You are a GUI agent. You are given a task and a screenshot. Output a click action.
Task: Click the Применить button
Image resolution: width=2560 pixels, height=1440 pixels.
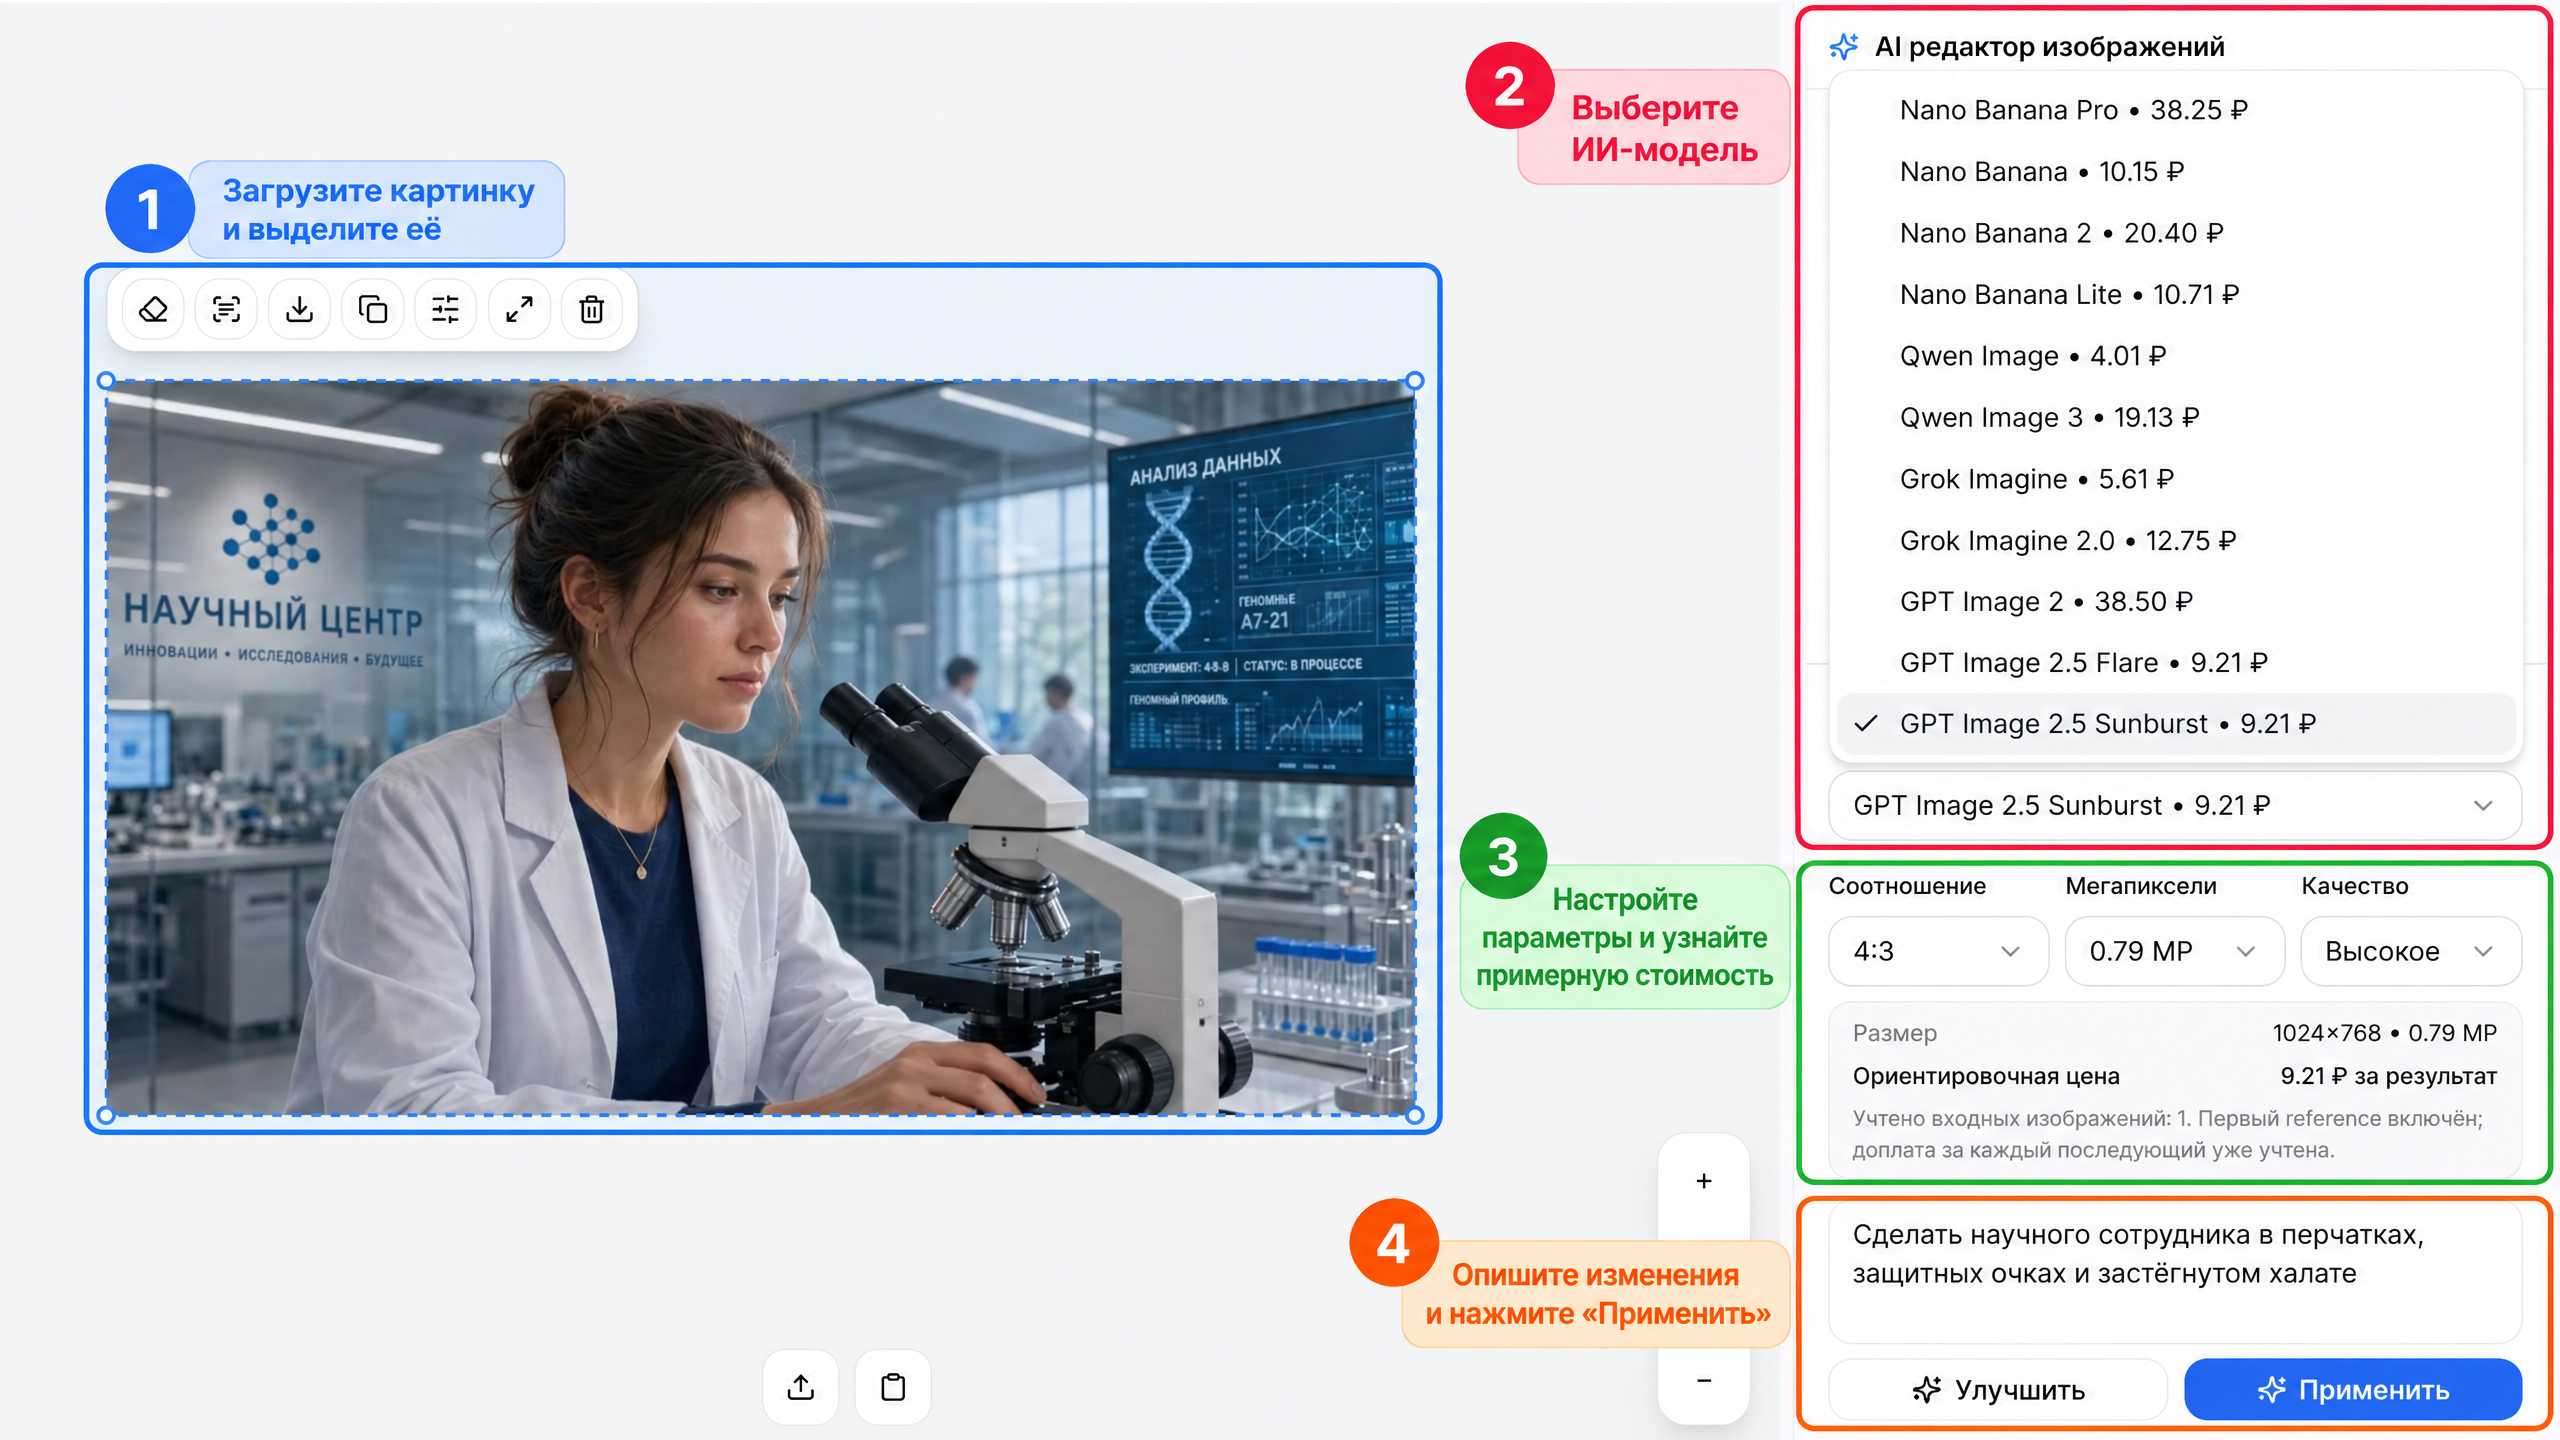click(x=2352, y=1390)
